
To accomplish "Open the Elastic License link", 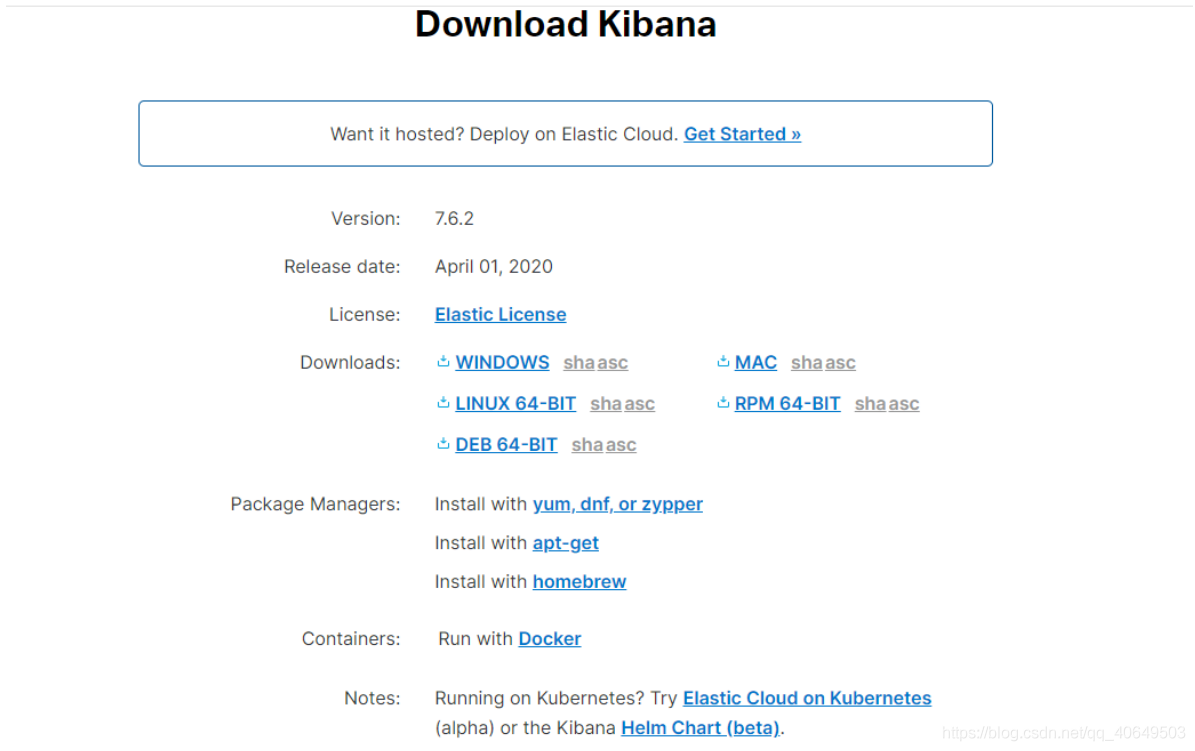I will [x=501, y=315].
